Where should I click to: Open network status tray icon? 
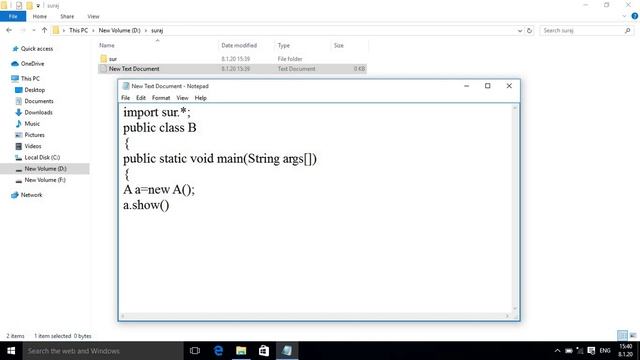pos(580,351)
